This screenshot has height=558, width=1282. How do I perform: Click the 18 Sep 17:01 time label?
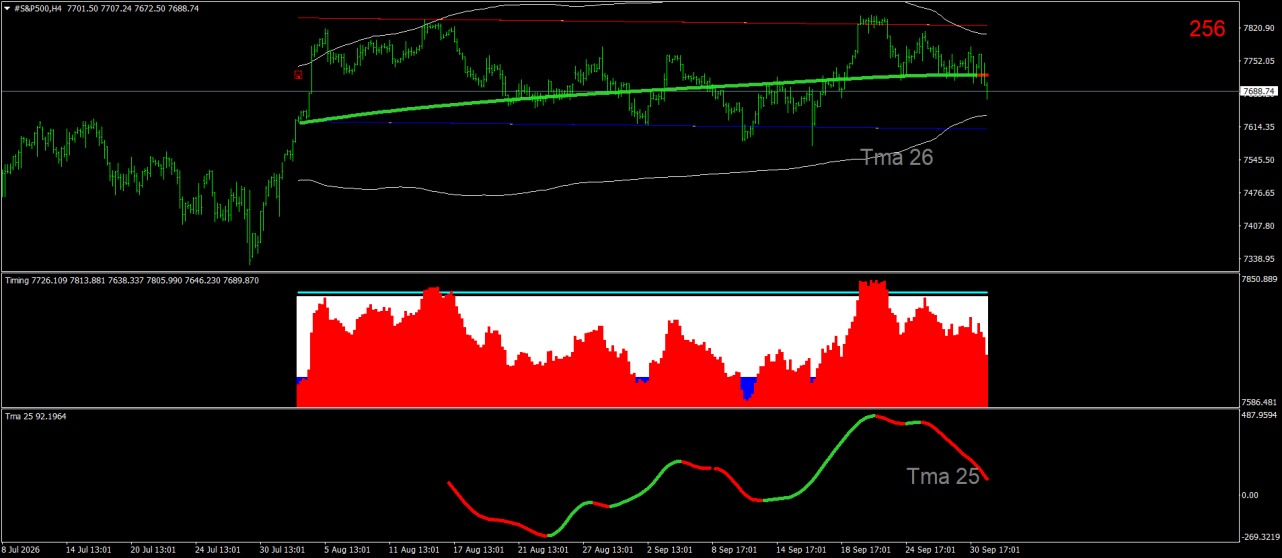tap(867, 550)
